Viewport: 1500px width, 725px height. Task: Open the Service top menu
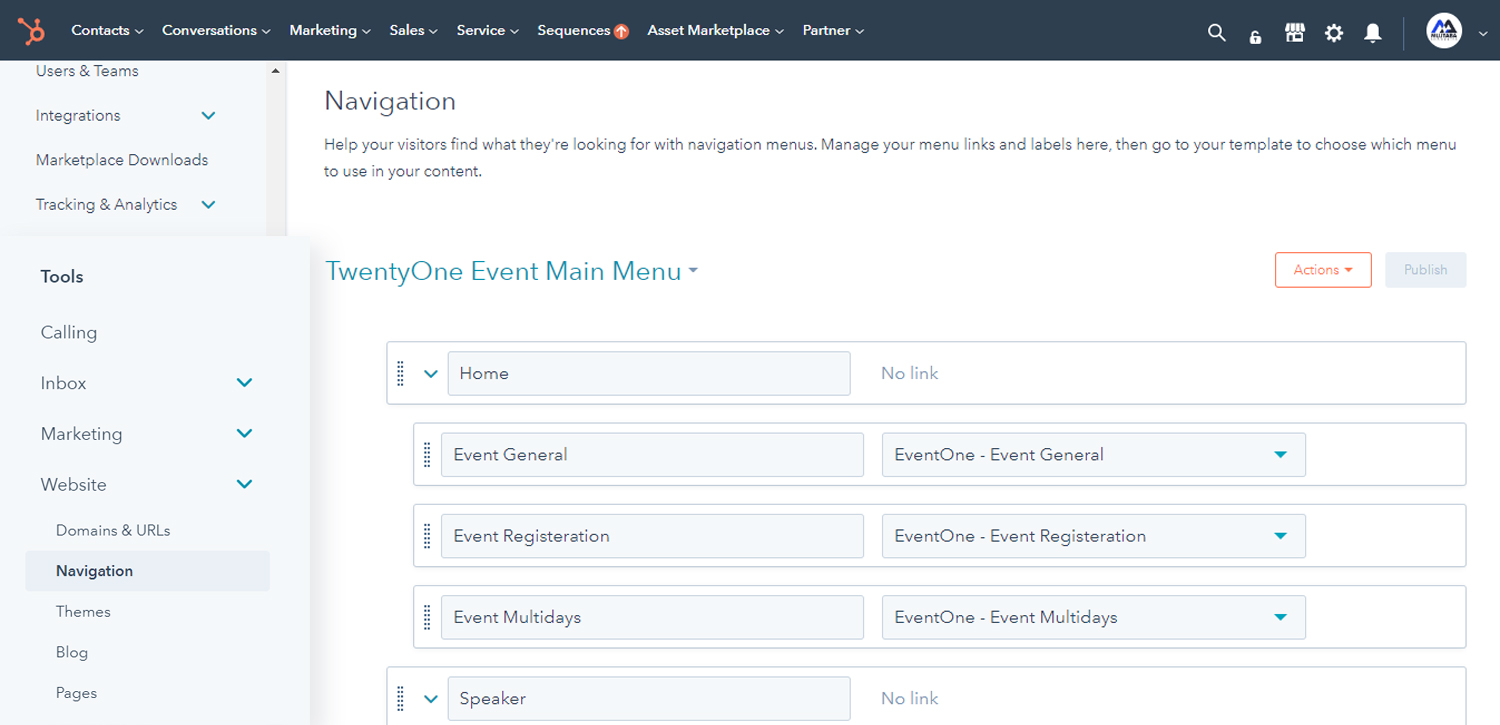487,31
